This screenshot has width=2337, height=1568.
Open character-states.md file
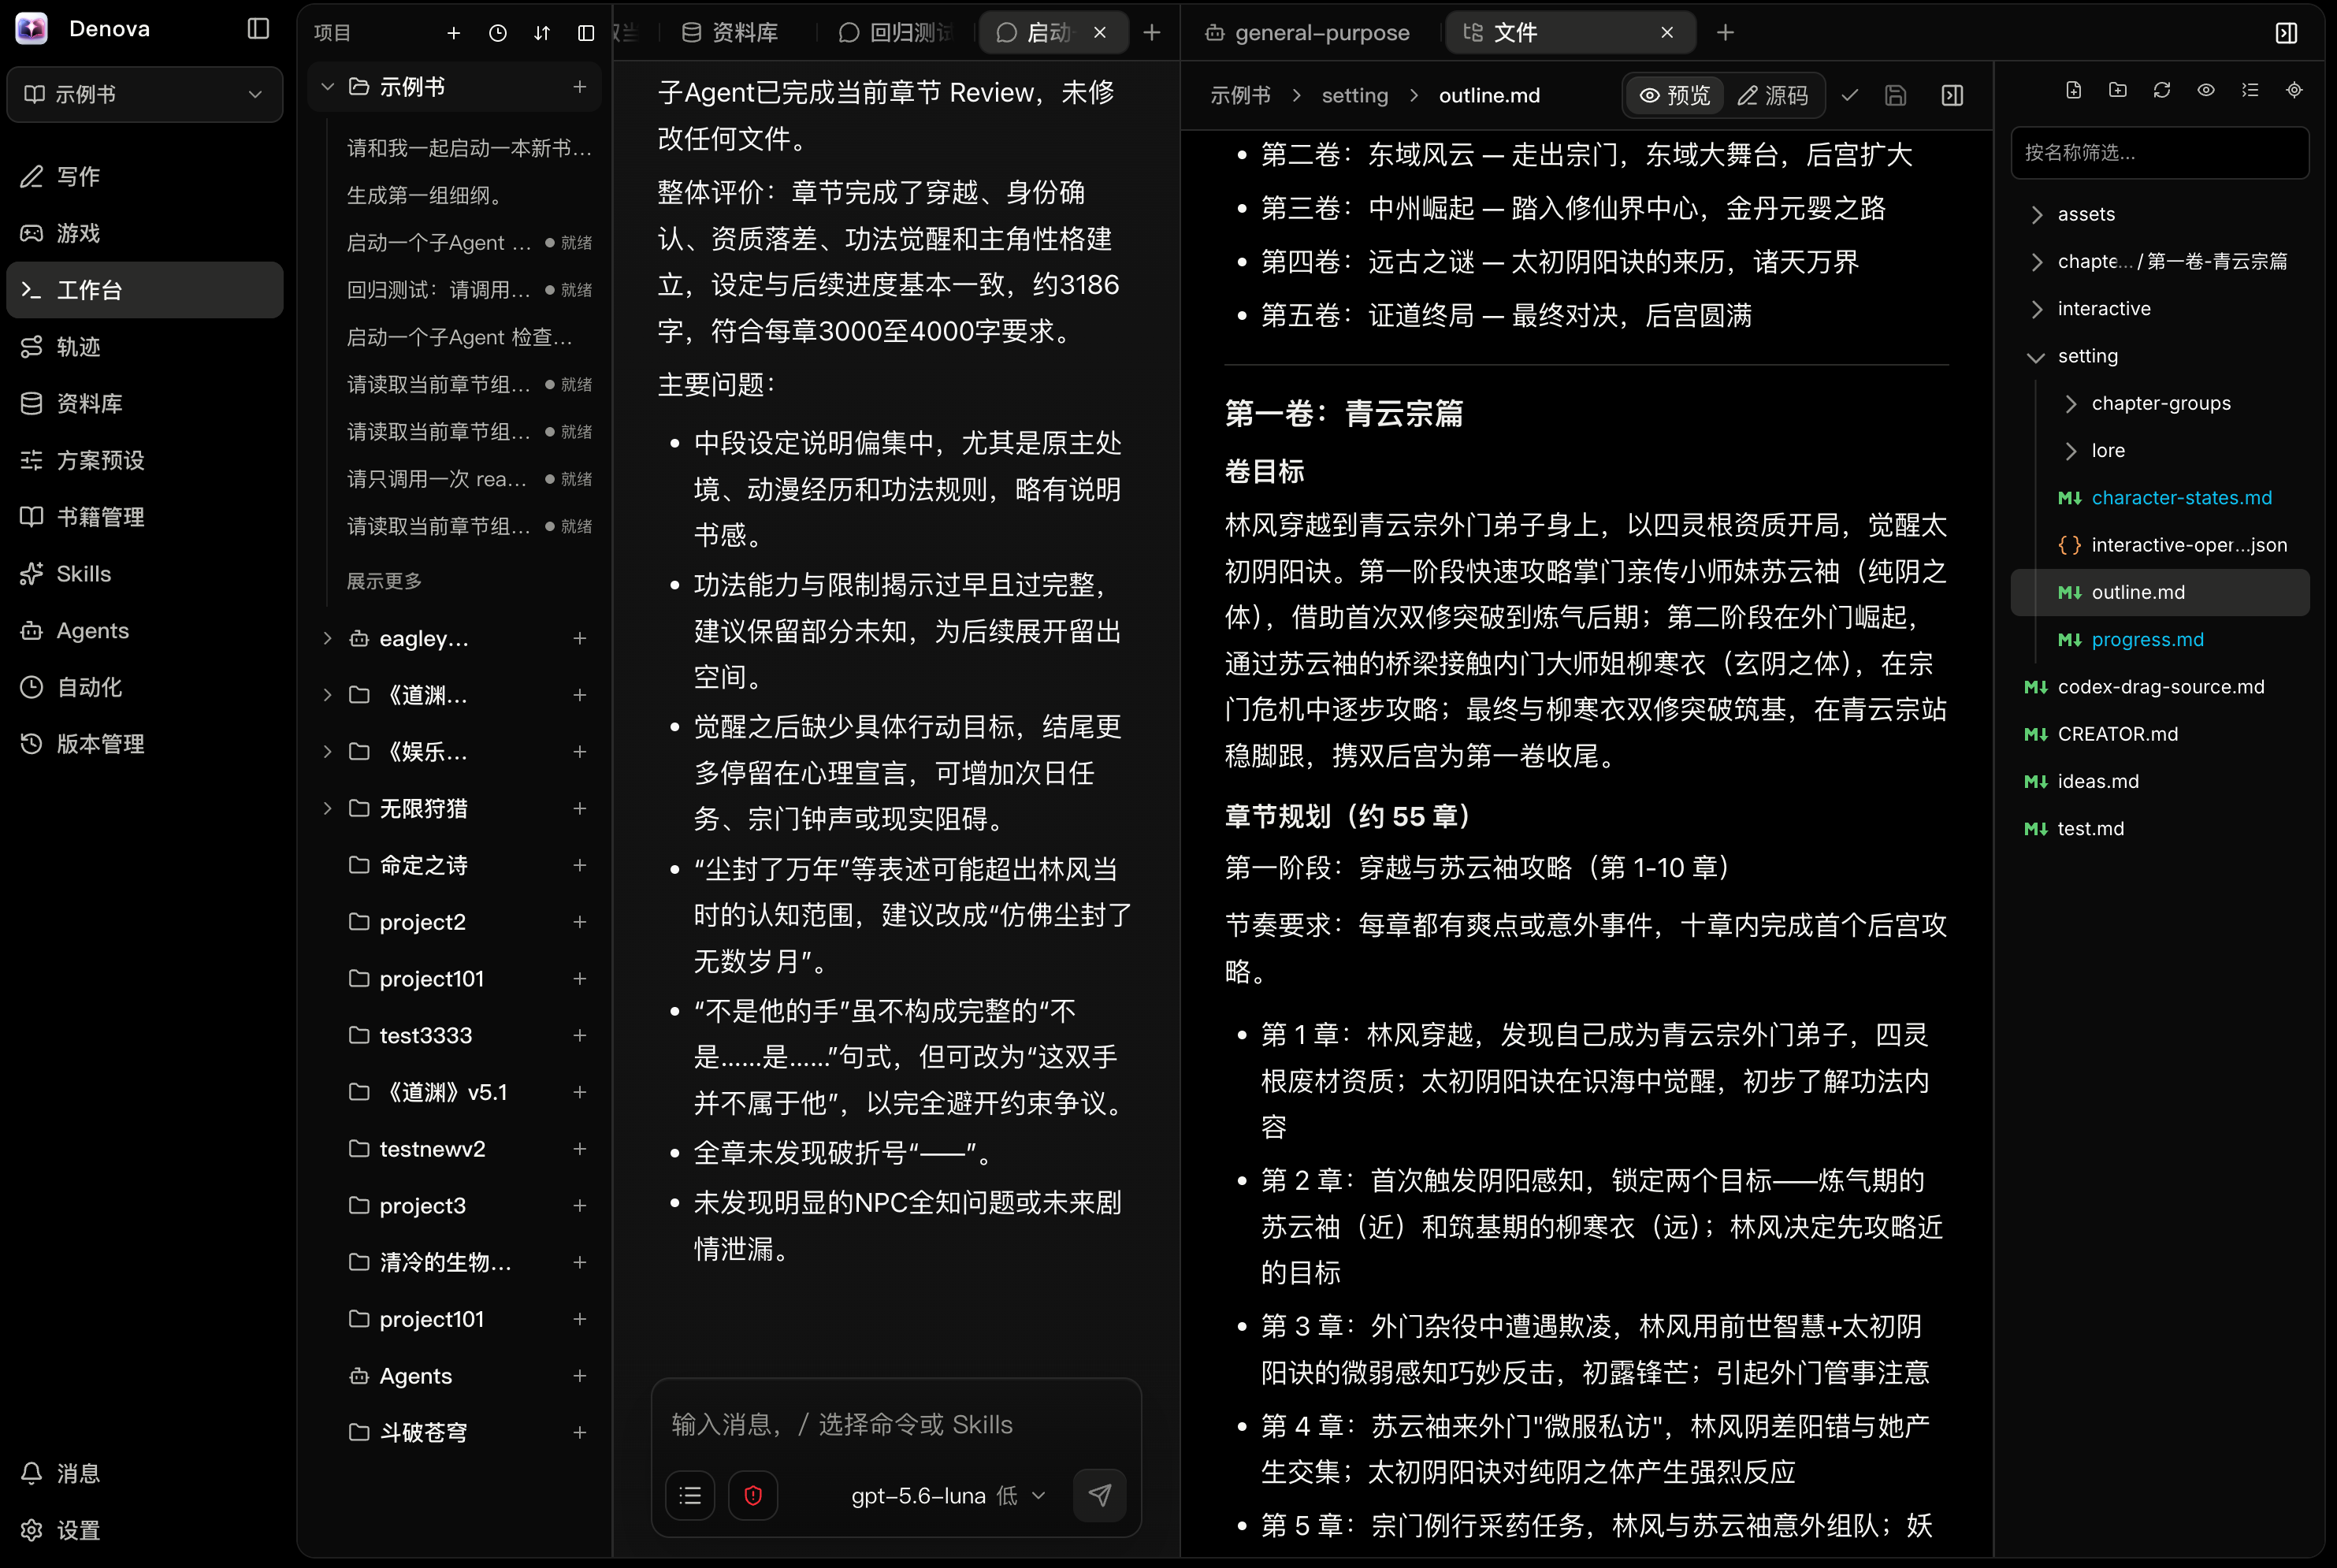pyautogui.click(x=2182, y=497)
